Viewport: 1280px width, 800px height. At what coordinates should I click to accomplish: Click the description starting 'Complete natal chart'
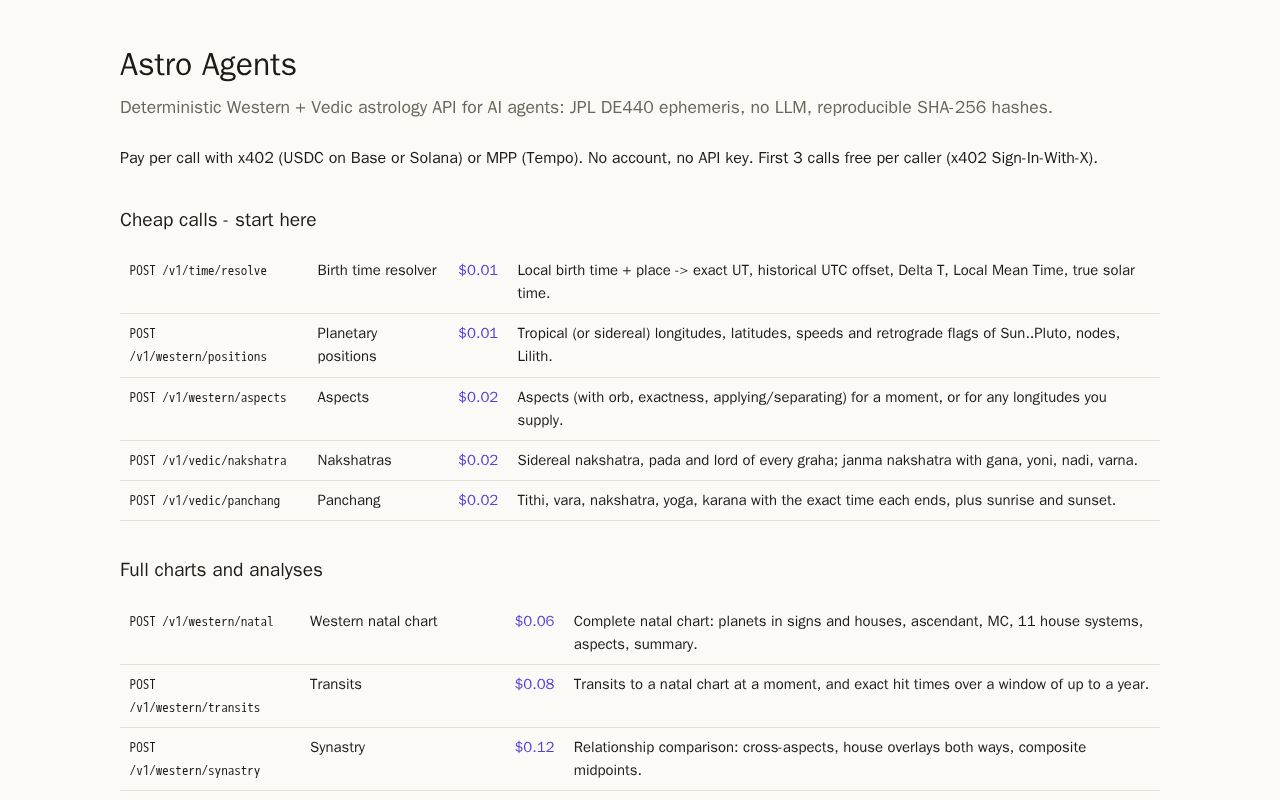[858, 633]
